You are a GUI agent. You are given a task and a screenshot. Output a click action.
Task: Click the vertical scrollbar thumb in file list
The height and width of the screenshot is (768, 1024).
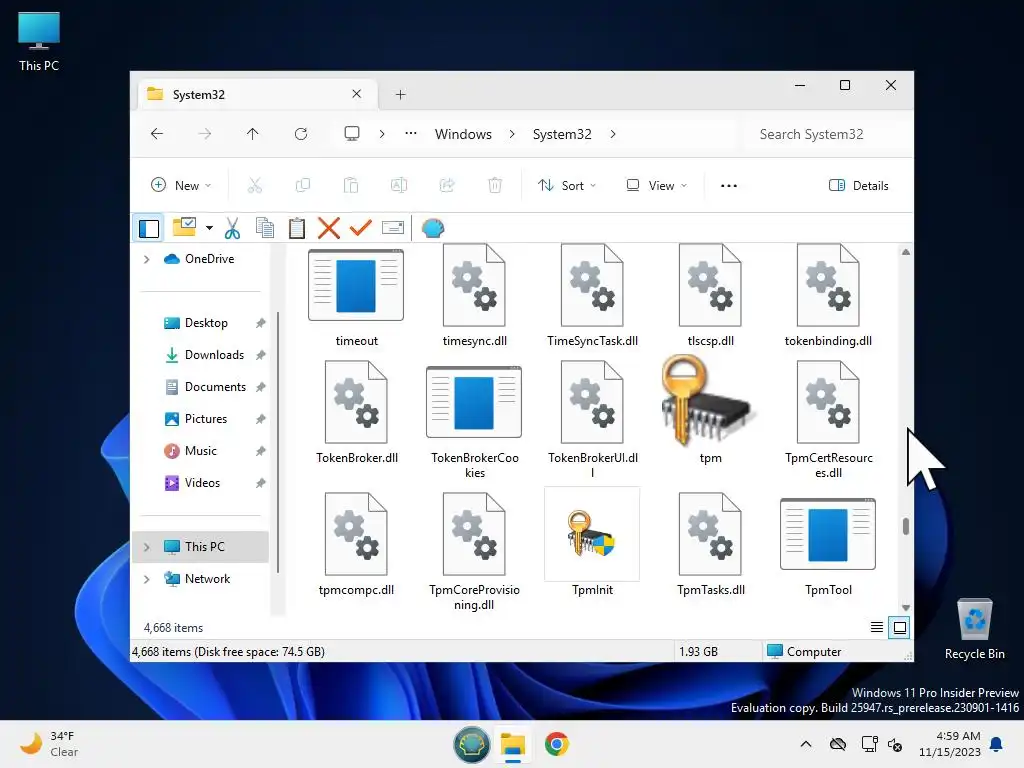[905, 526]
